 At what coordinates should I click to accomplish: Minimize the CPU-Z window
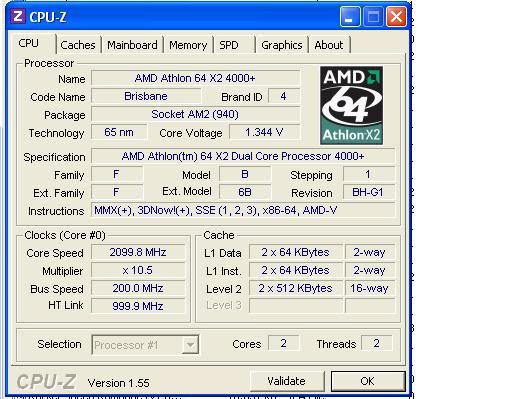(x=350, y=16)
